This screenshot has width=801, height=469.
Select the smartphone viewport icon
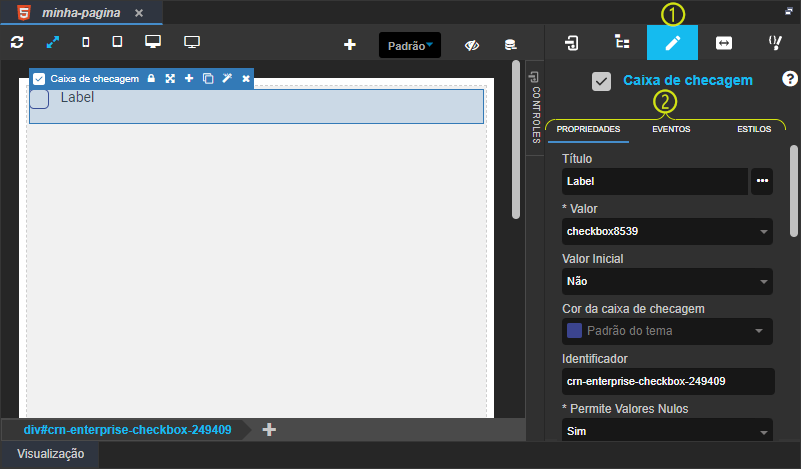coord(86,42)
